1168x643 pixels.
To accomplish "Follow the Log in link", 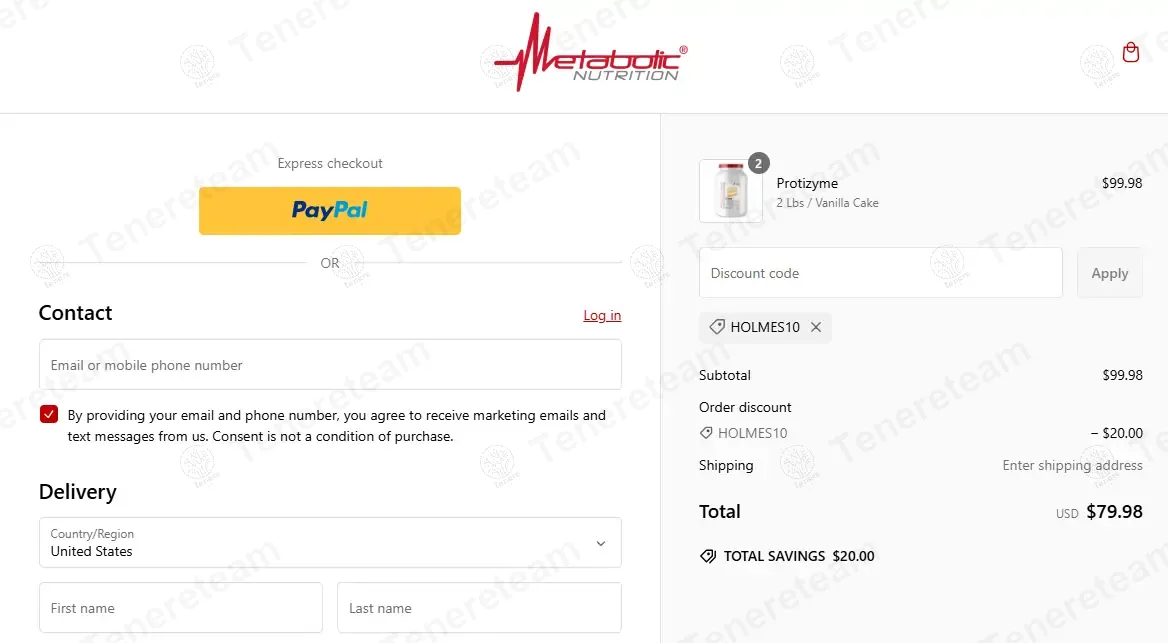I will [602, 315].
